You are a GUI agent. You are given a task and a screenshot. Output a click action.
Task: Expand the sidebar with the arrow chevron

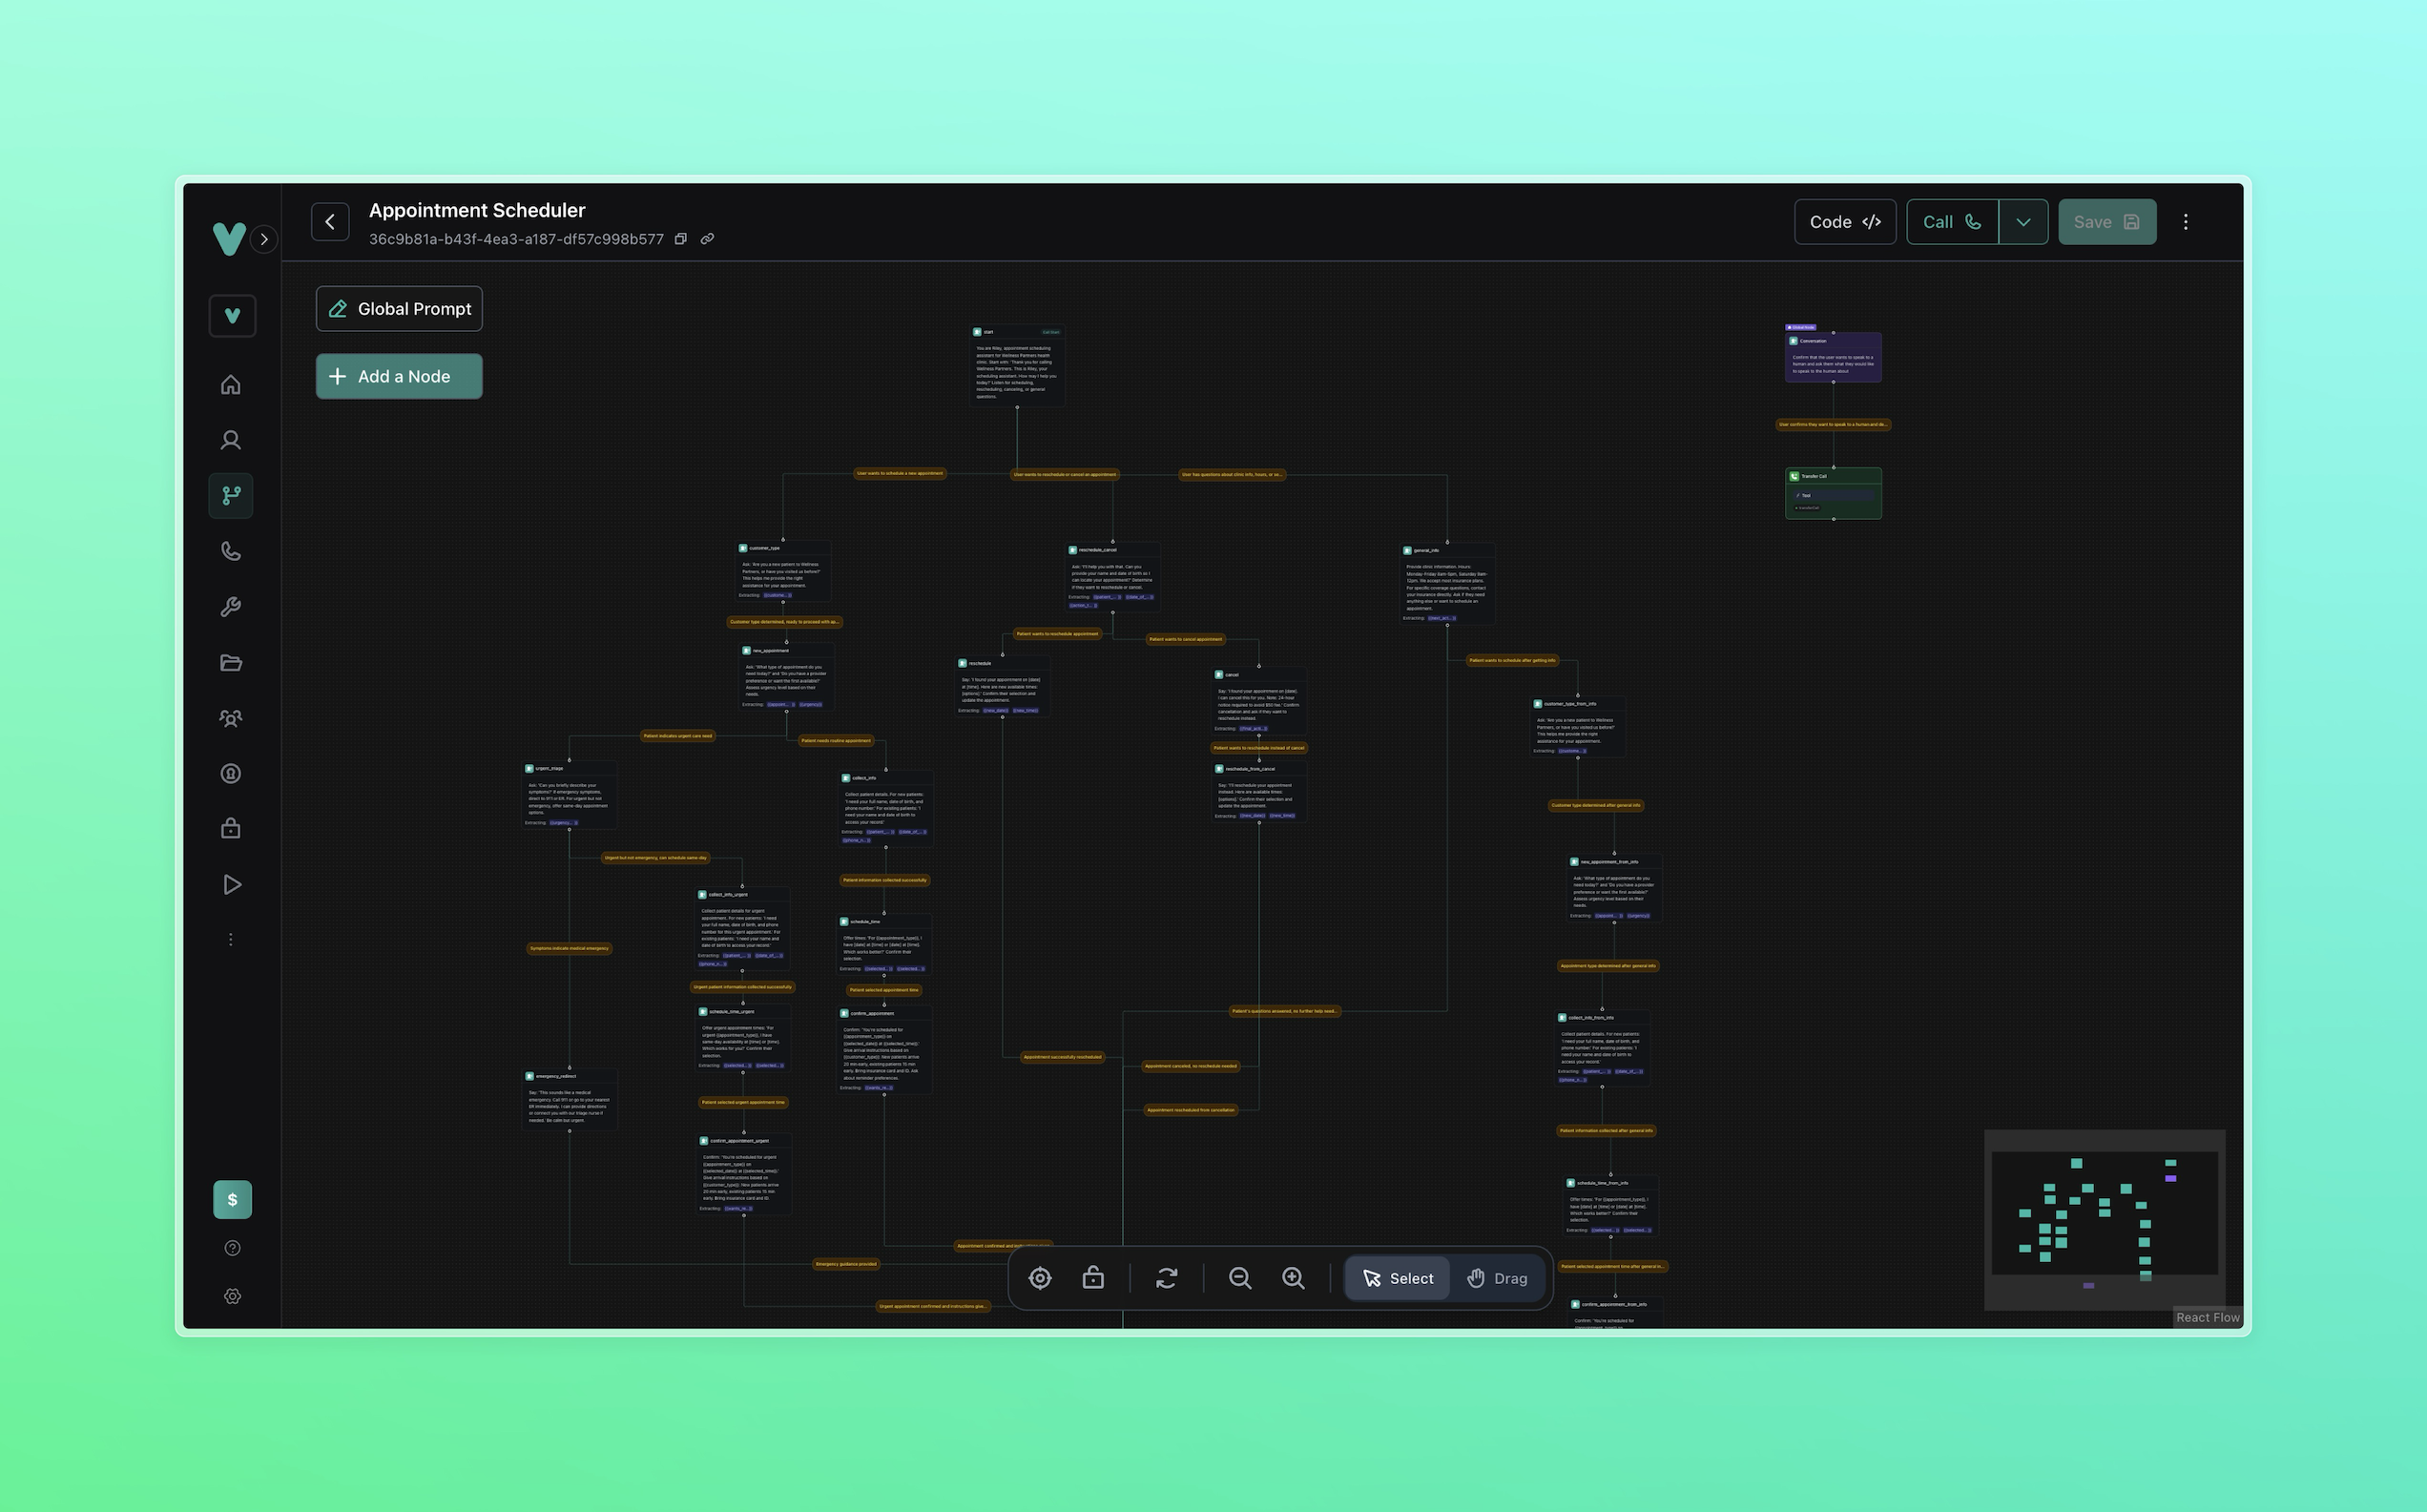(263, 240)
